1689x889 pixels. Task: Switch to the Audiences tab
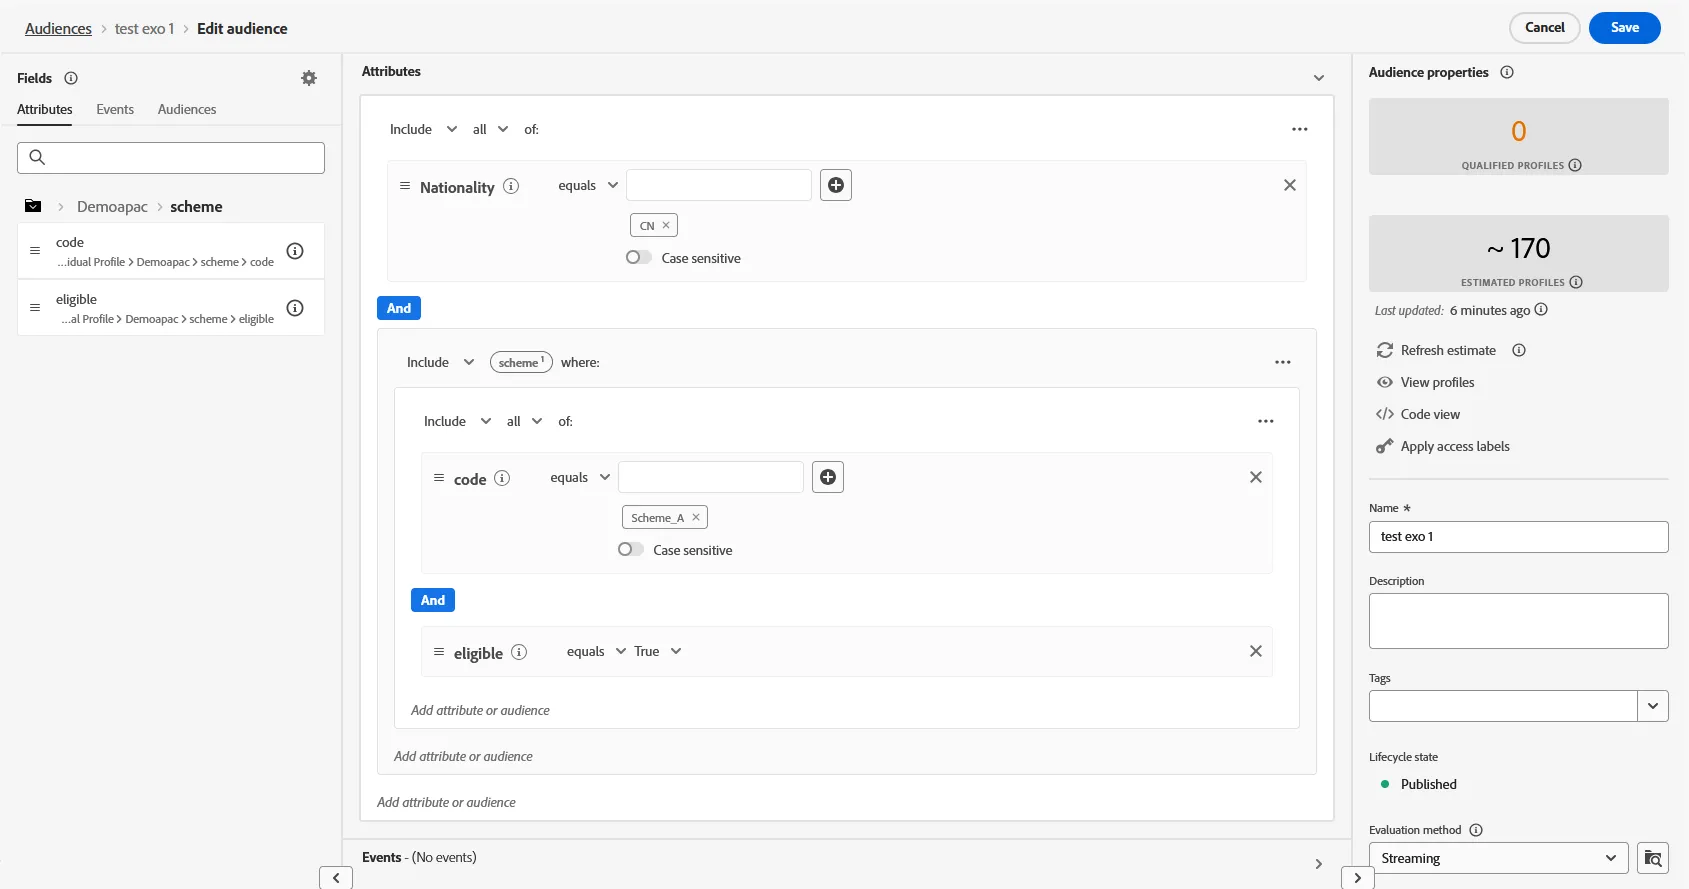pos(187,109)
